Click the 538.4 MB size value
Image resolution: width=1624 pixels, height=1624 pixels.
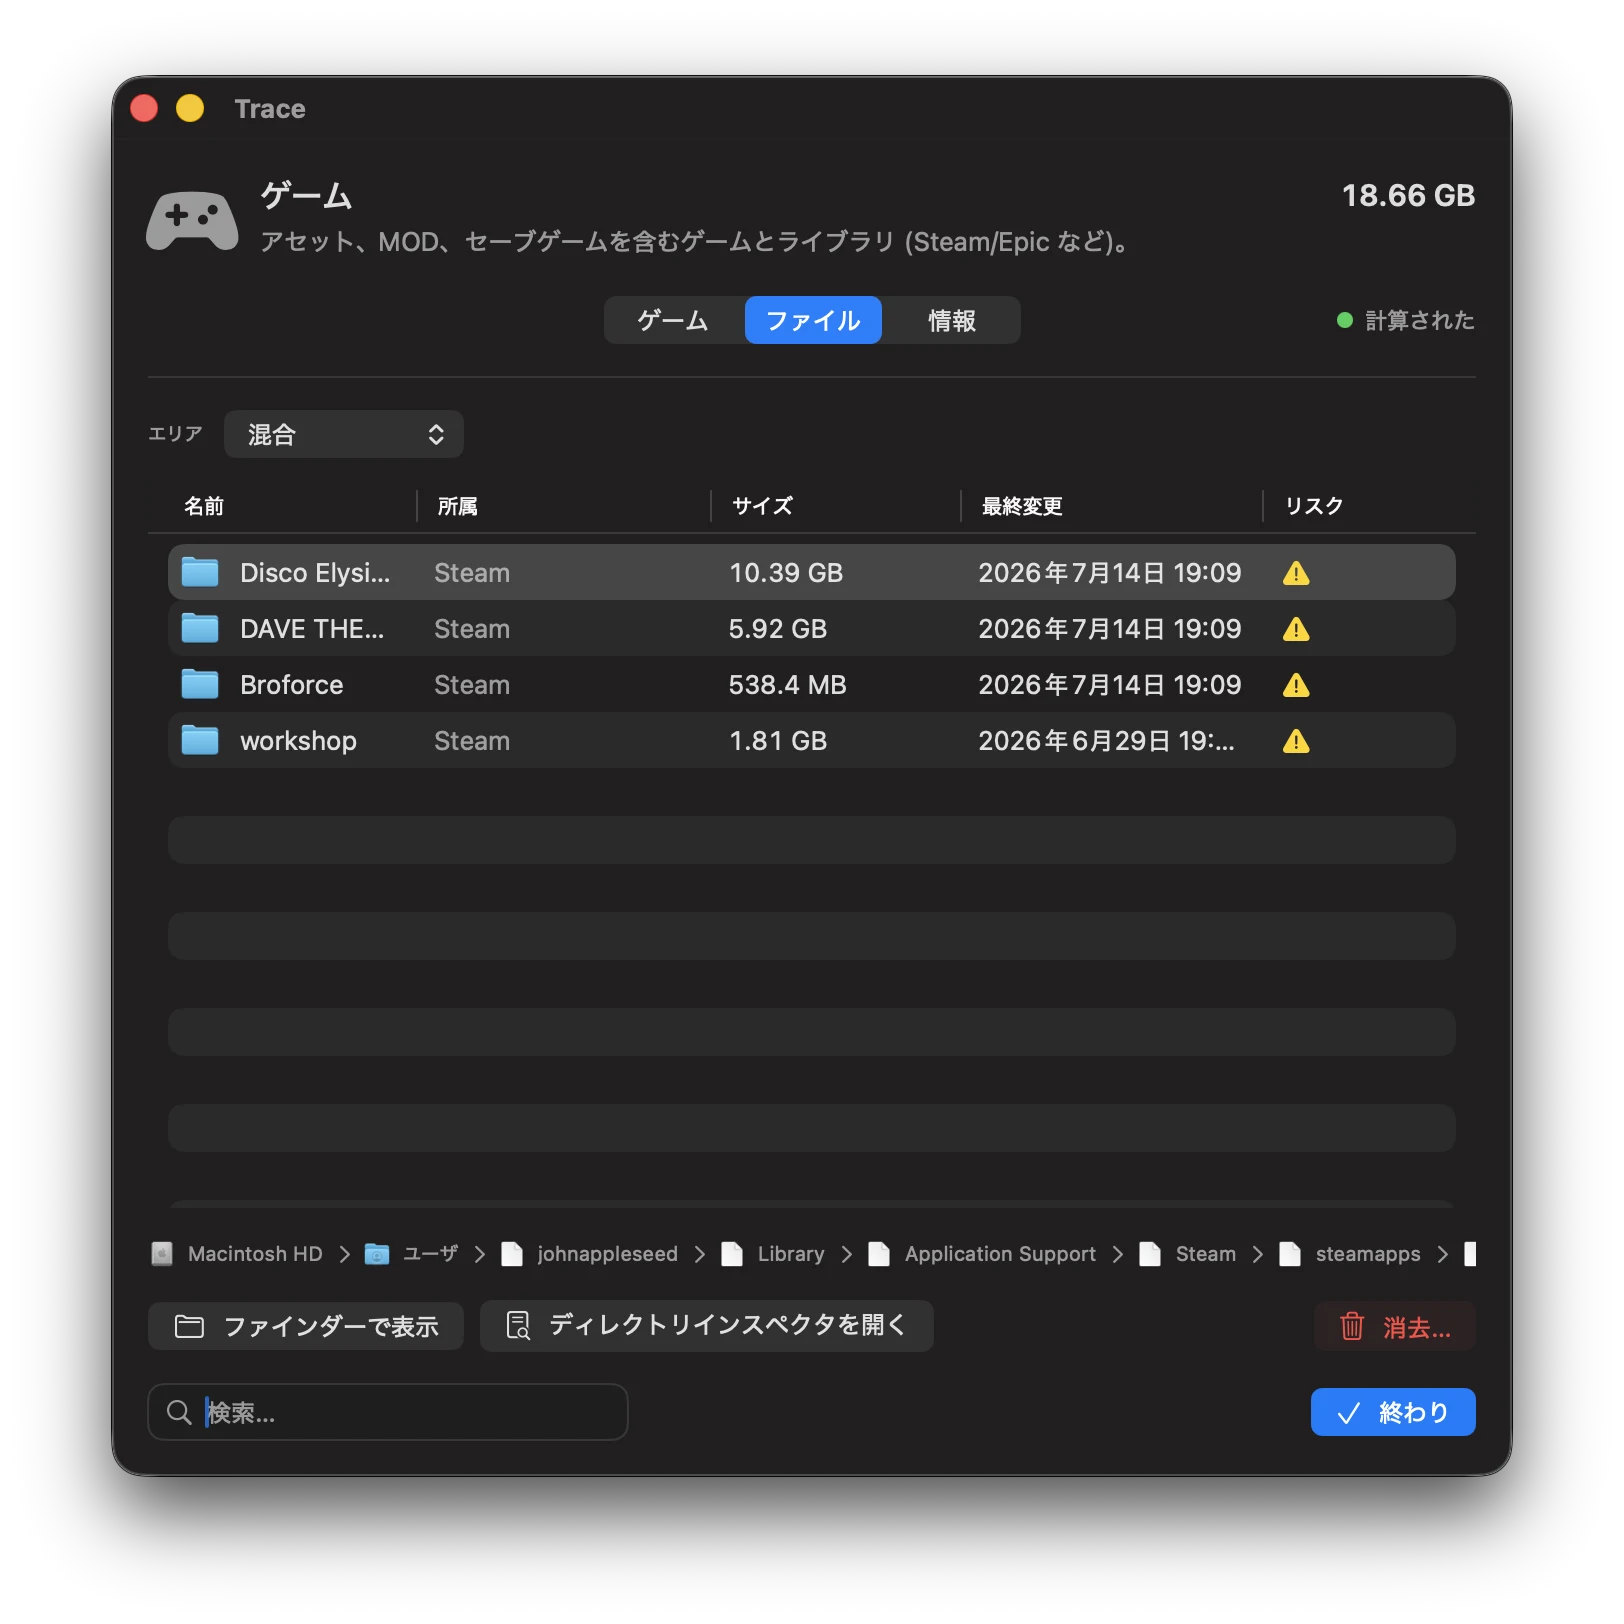tap(788, 684)
